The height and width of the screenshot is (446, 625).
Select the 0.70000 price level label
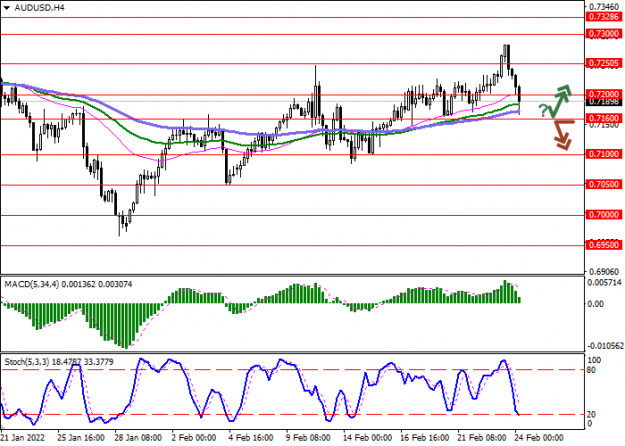604,215
